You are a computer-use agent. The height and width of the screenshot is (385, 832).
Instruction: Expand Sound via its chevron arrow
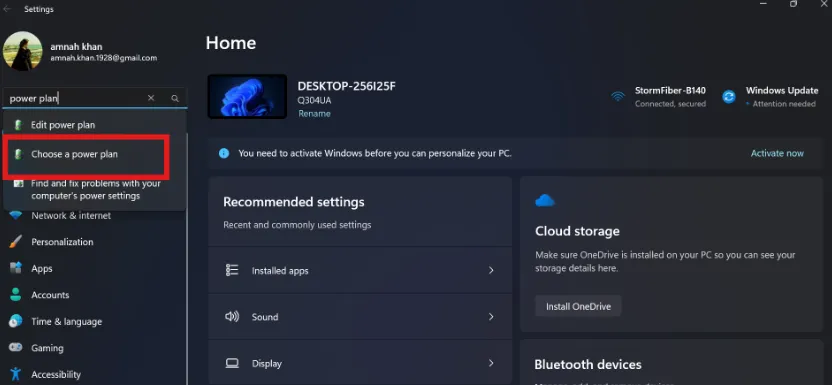tap(491, 317)
